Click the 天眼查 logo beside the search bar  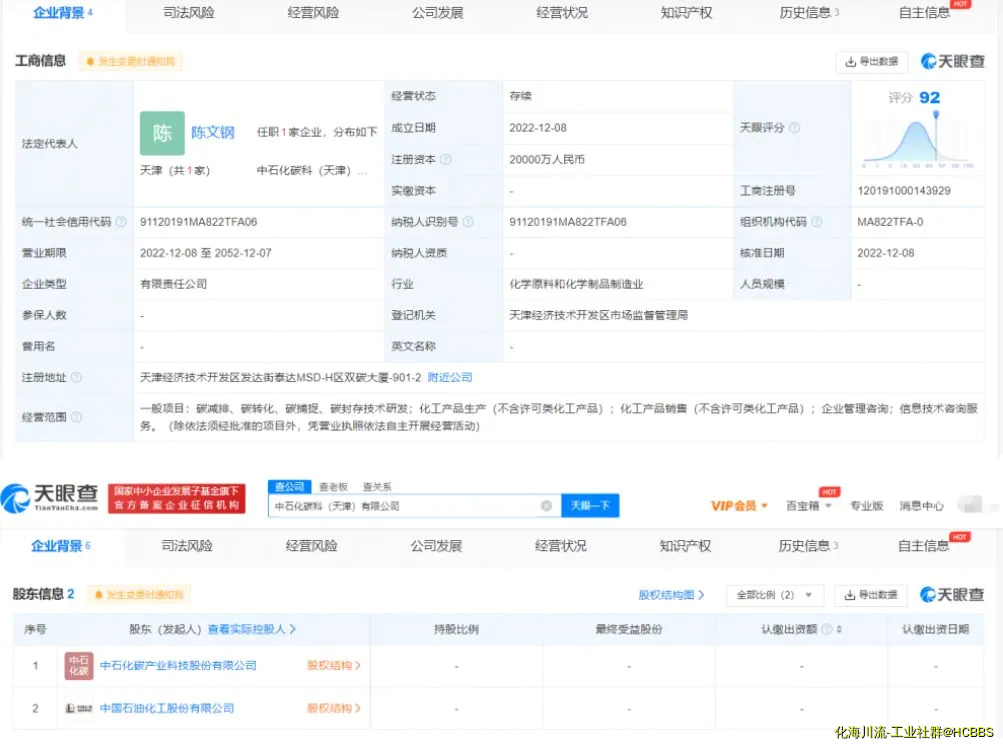point(49,498)
